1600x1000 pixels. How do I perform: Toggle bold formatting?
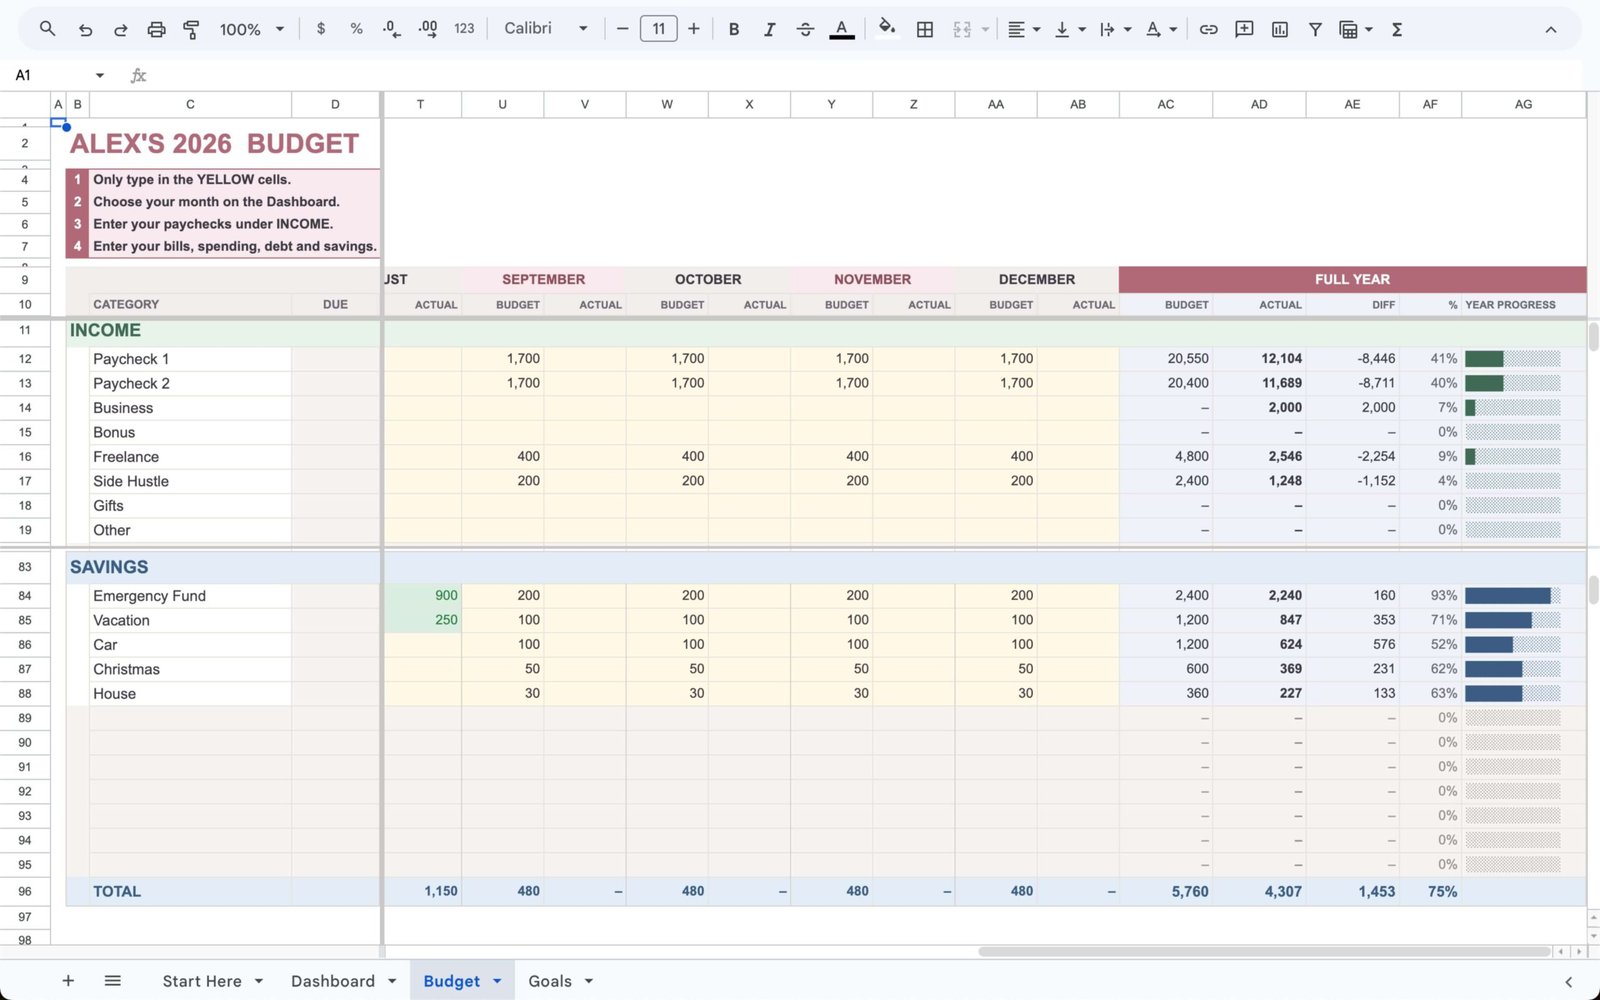pyautogui.click(x=734, y=29)
